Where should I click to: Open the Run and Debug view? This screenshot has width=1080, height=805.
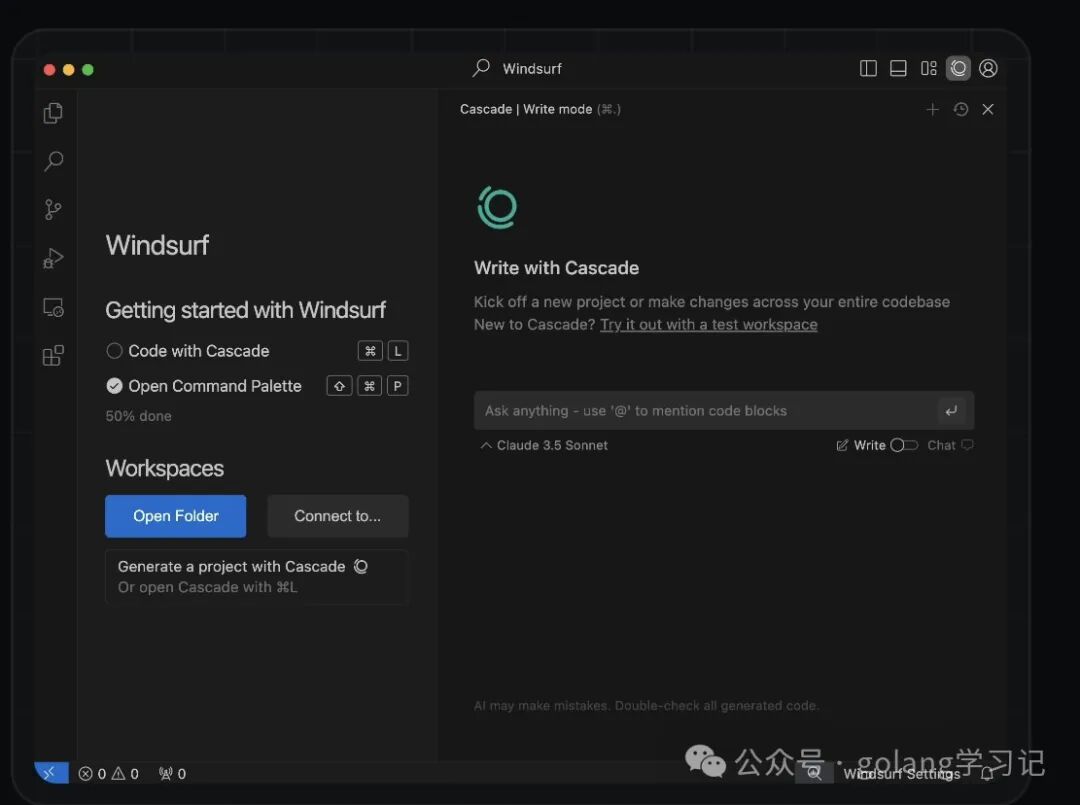[53, 258]
